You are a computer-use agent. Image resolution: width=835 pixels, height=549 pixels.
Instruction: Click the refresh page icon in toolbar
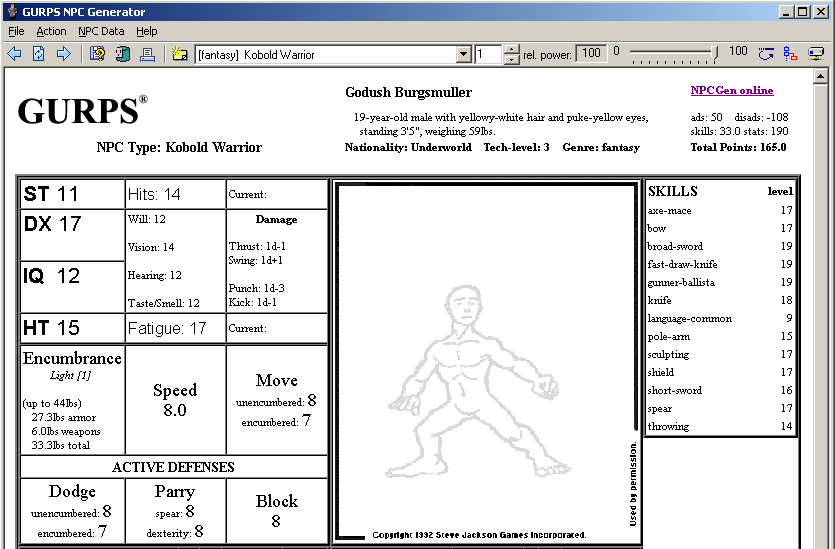39,54
